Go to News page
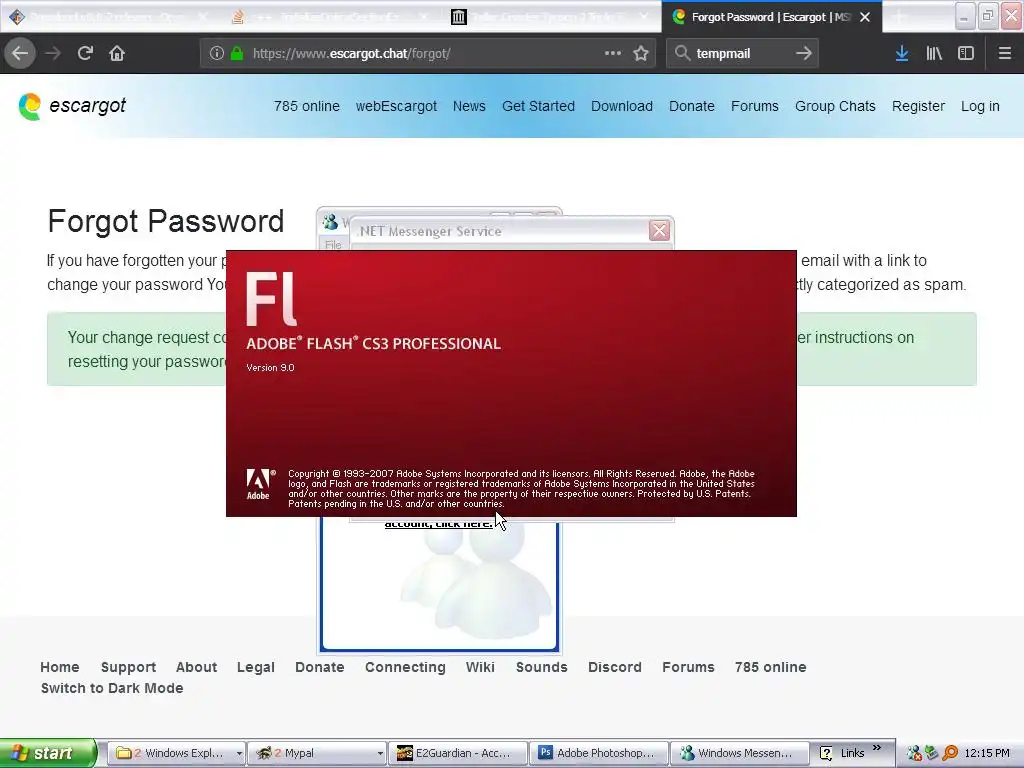Viewport: 1024px width, 768px height. click(x=469, y=106)
